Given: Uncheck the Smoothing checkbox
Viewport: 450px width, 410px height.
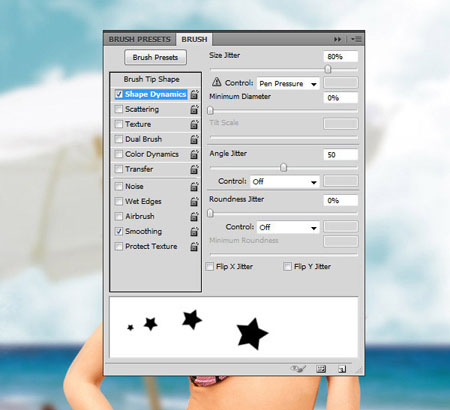Looking at the screenshot, I should coord(119,232).
